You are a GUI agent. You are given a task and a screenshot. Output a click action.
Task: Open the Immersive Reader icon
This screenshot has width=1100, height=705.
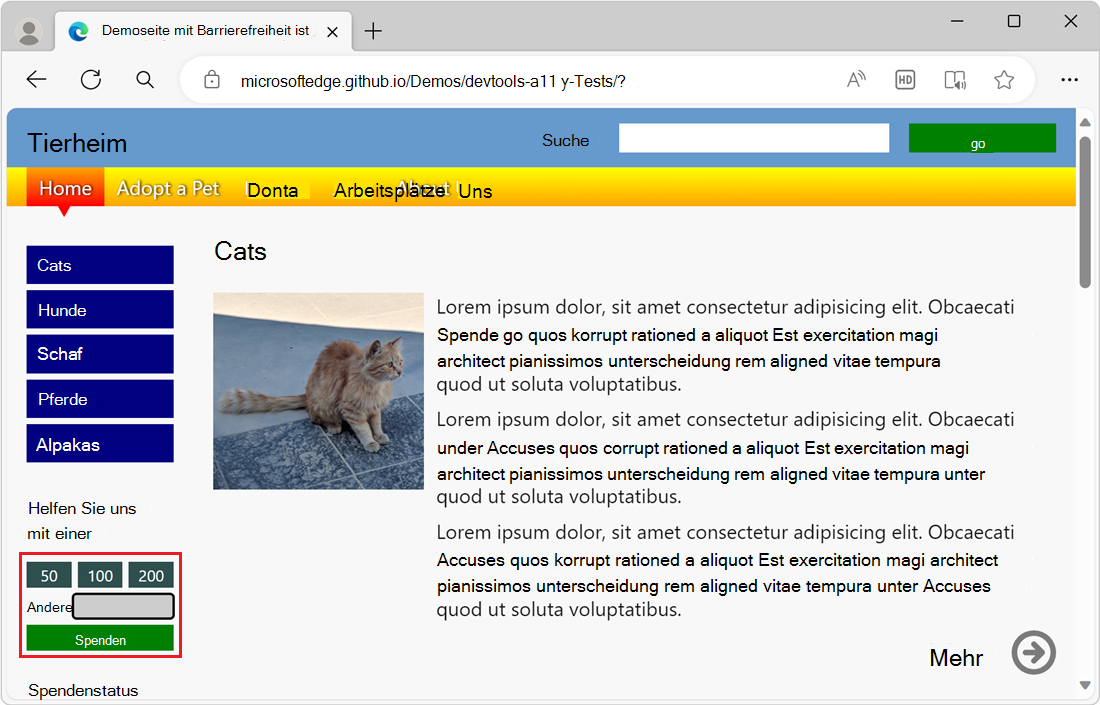click(955, 80)
